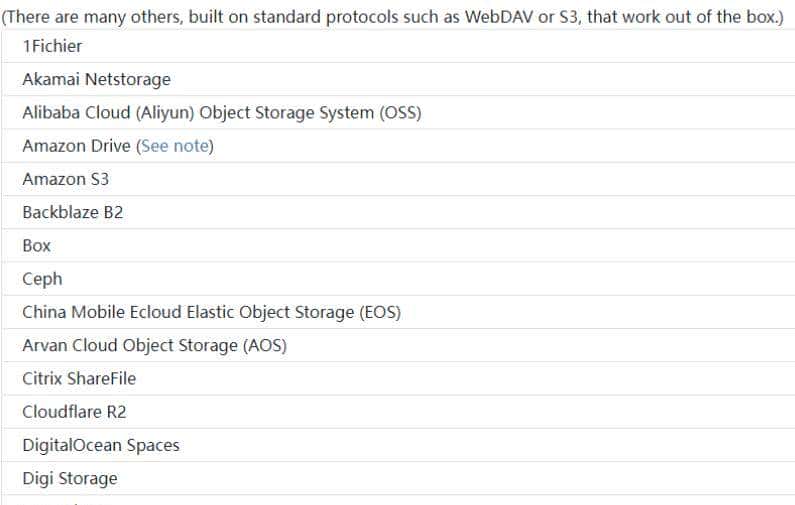Viewport: 795px width, 505px height.
Task: Click the Citrix ShareFile entry
Action: click(79, 378)
